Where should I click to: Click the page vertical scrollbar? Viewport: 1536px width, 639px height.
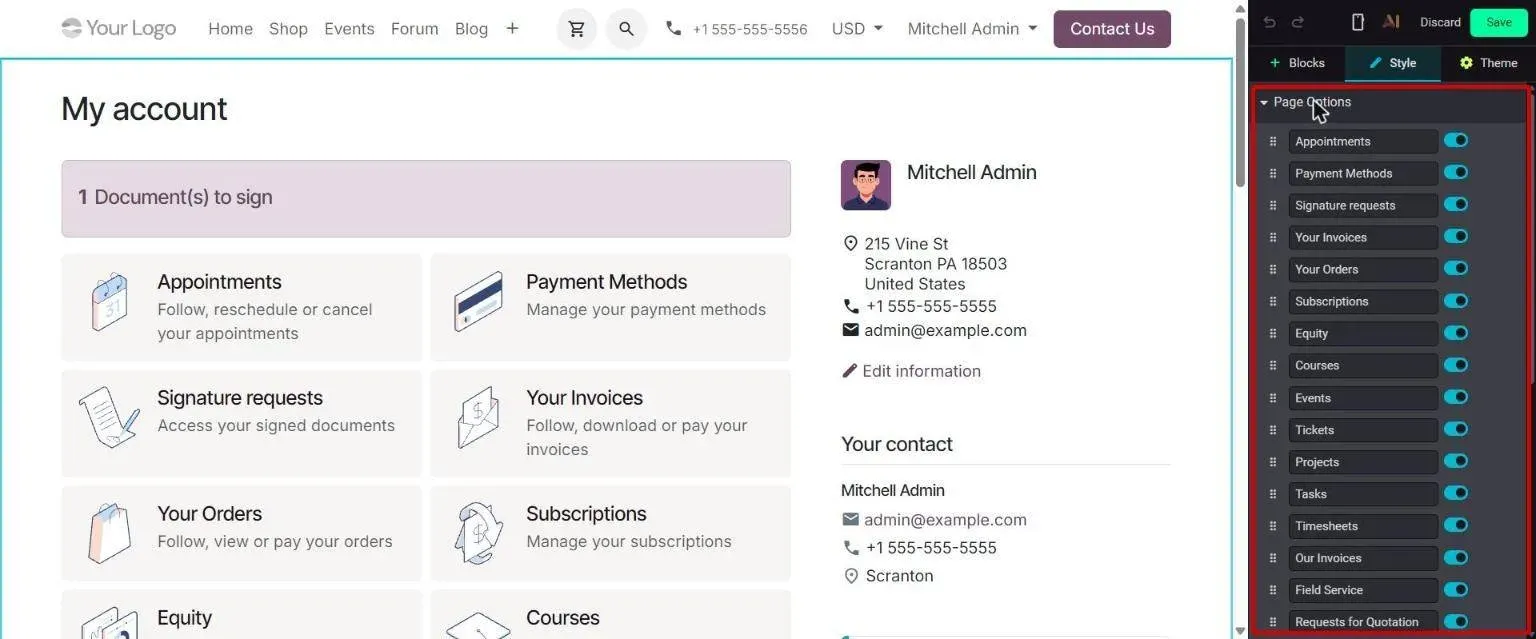point(1240,100)
